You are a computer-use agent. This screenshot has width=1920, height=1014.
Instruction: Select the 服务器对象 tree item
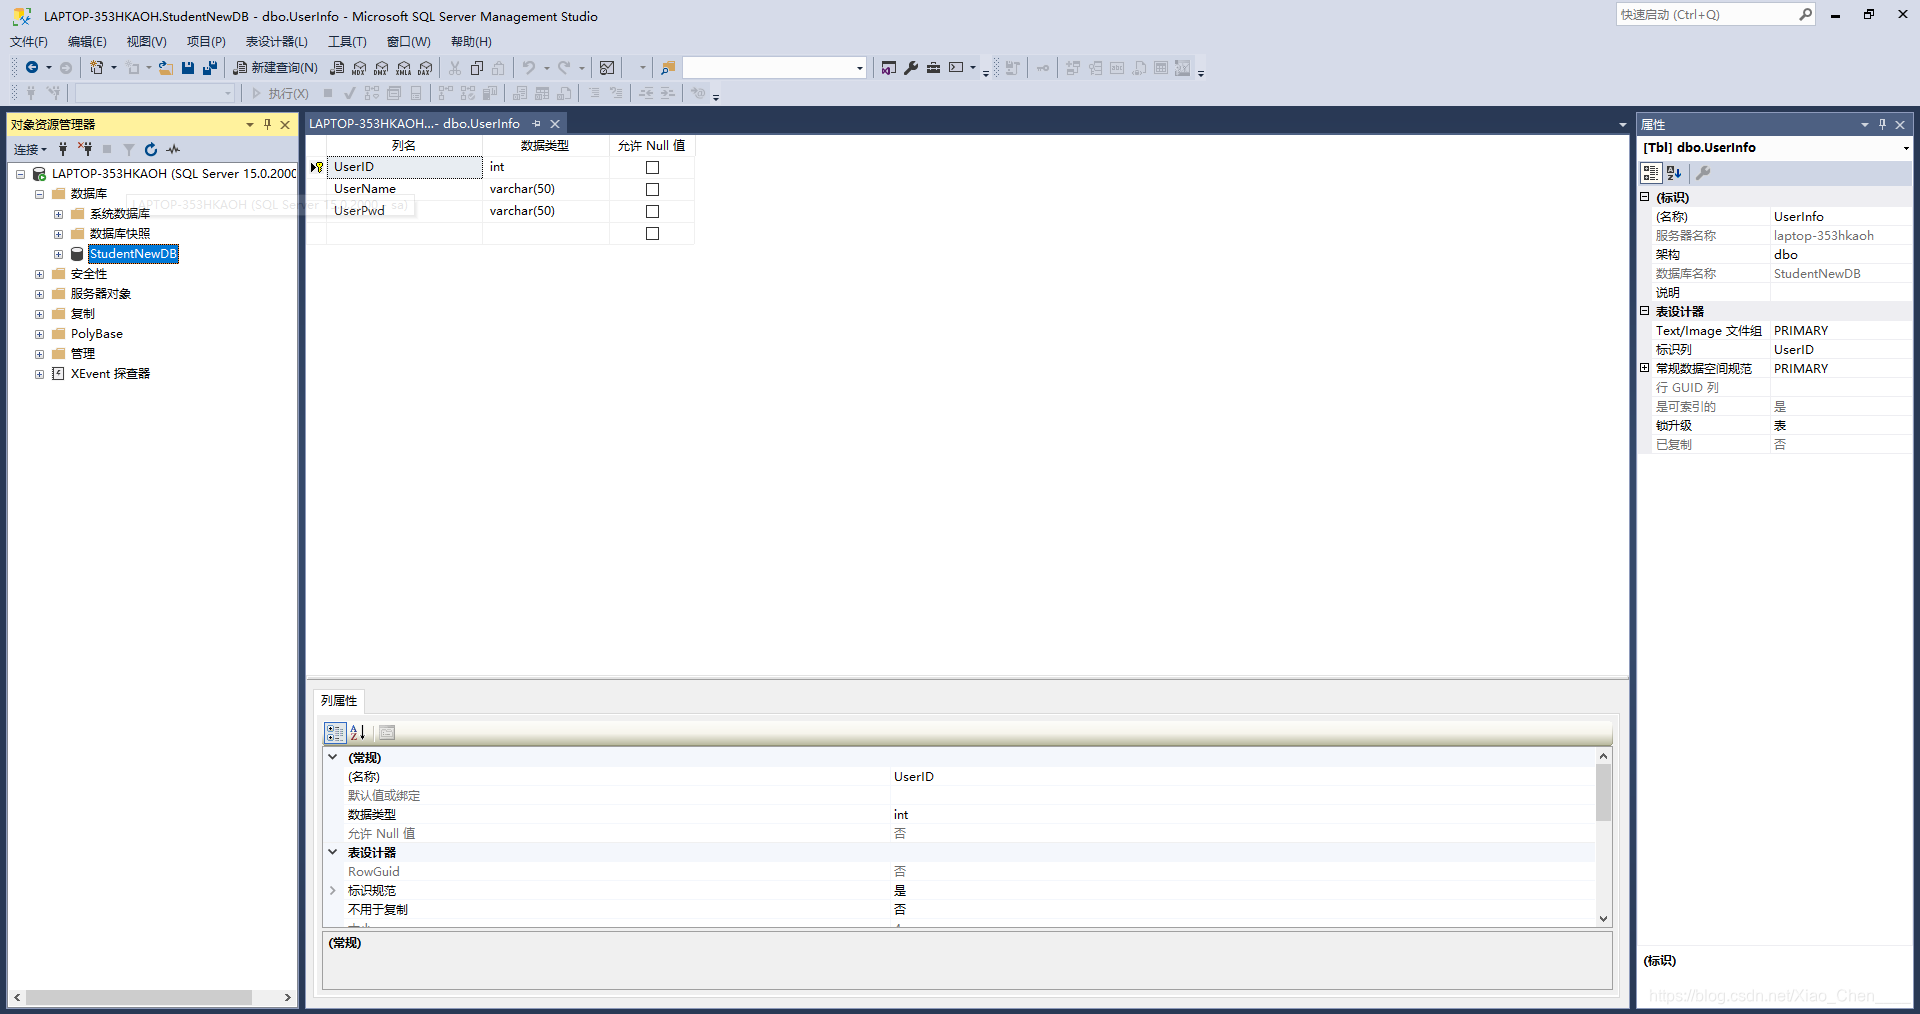pos(101,294)
